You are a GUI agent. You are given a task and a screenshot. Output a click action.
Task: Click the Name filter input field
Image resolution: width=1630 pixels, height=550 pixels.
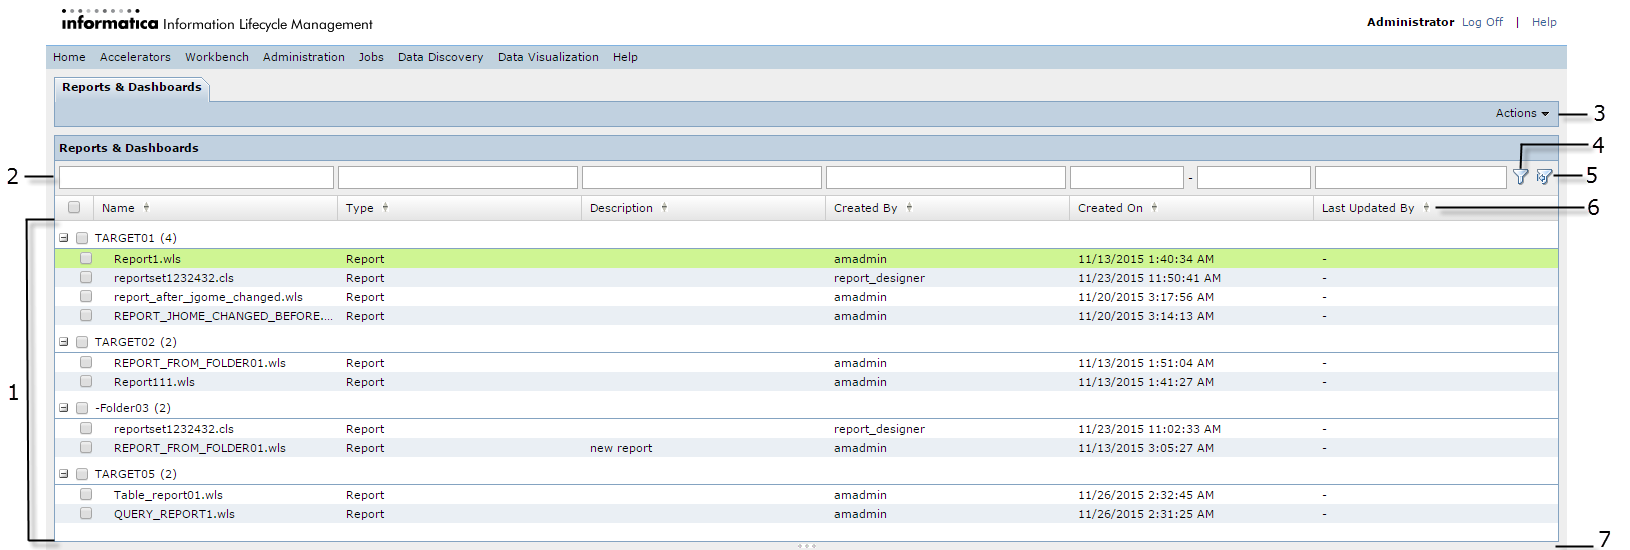pyautogui.click(x=196, y=178)
